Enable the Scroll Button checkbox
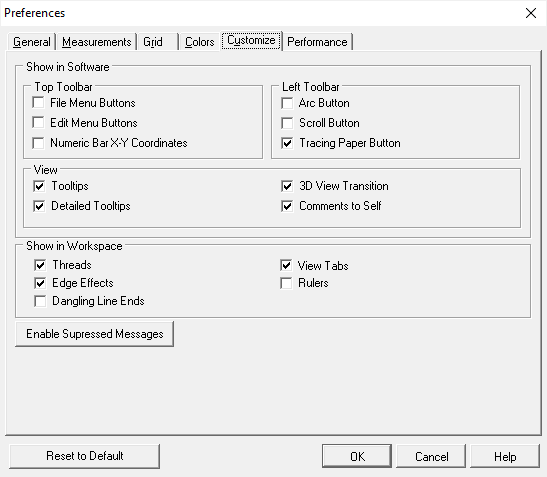The width and height of the screenshot is (547, 477). [287, 123]
